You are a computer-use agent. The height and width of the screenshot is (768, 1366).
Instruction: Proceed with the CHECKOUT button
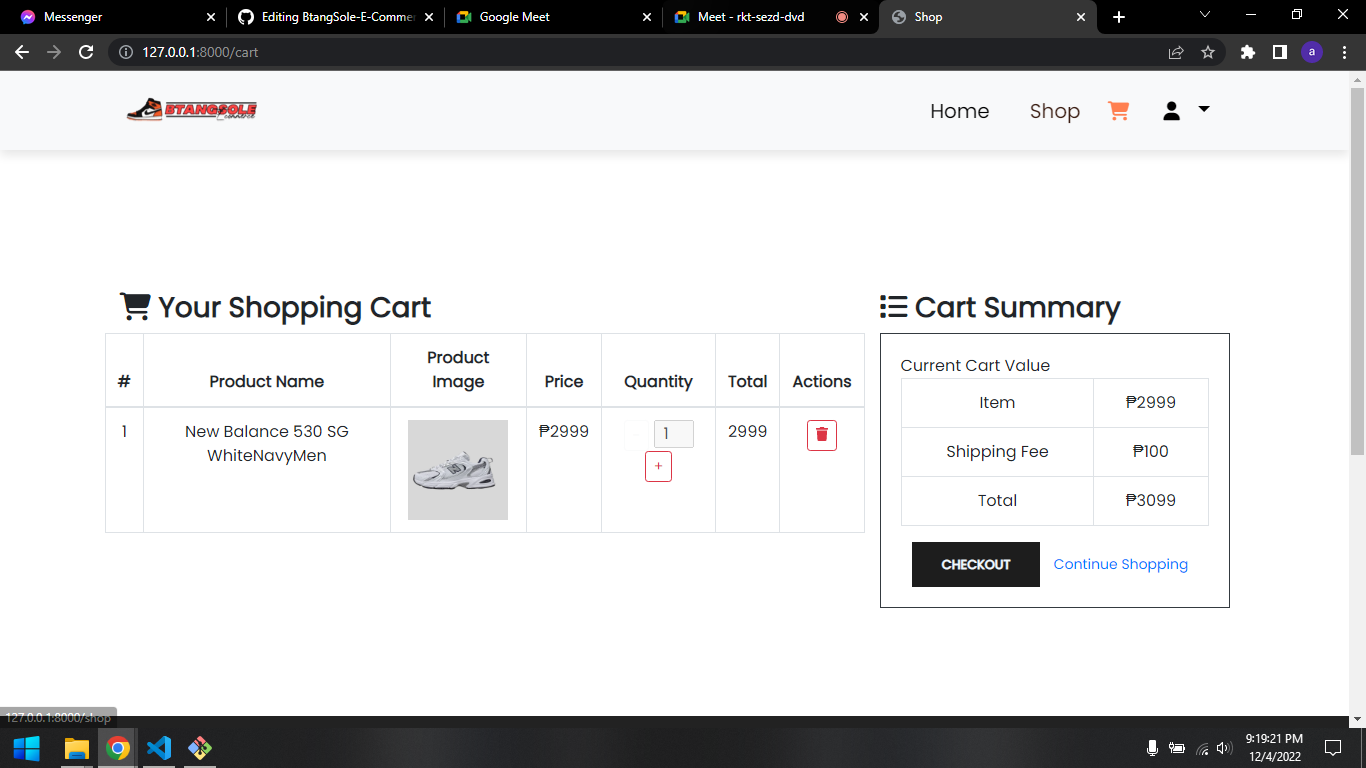[x=976, y=565]
